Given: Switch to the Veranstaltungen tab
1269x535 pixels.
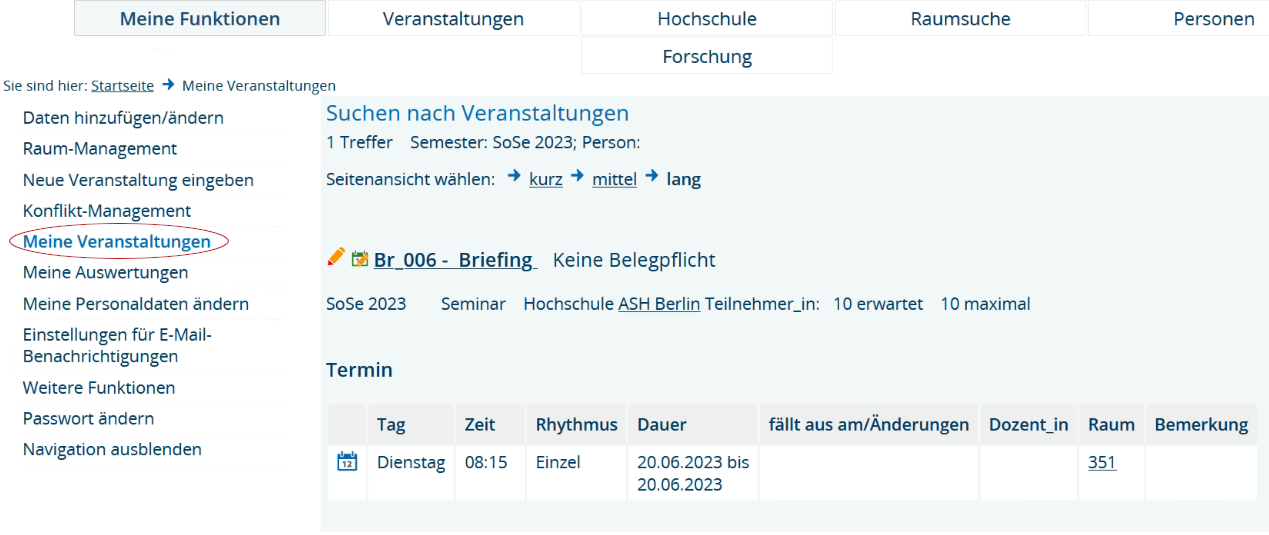Looking at the screenshot, I should click(x=453, y=19).
